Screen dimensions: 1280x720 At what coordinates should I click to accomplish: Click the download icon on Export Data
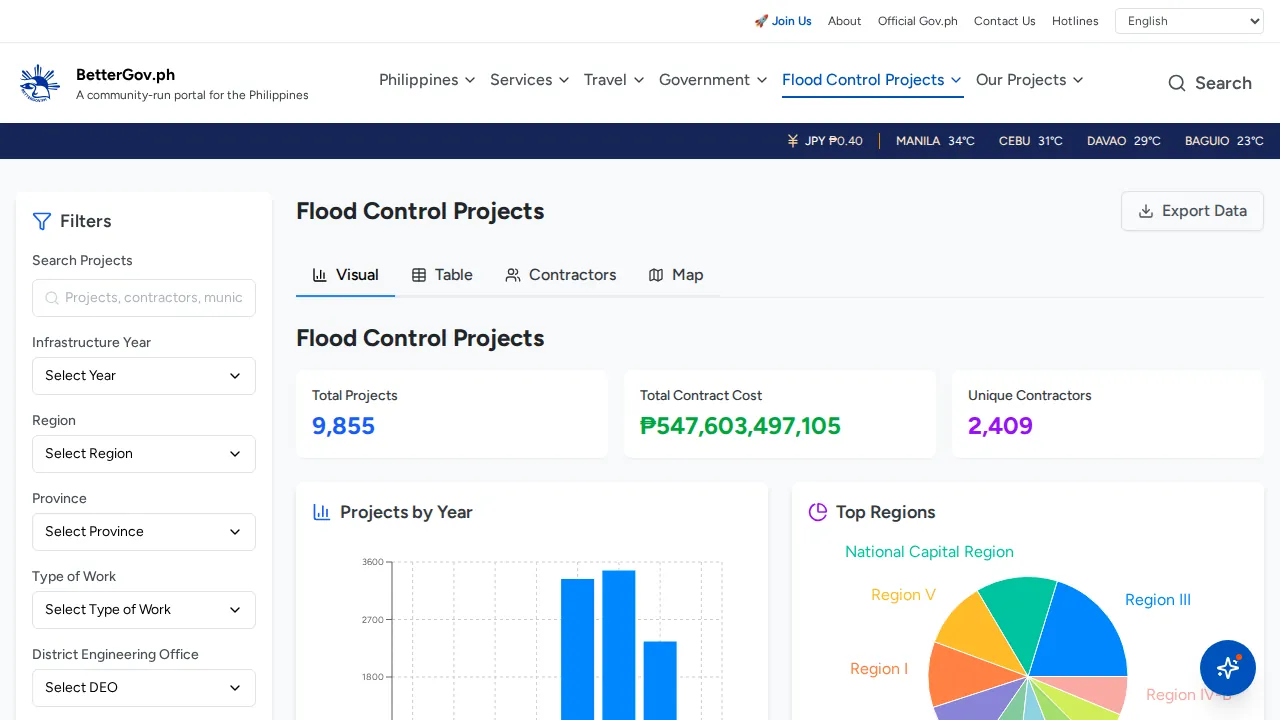pyautogui.click(x=1146, y=211)
